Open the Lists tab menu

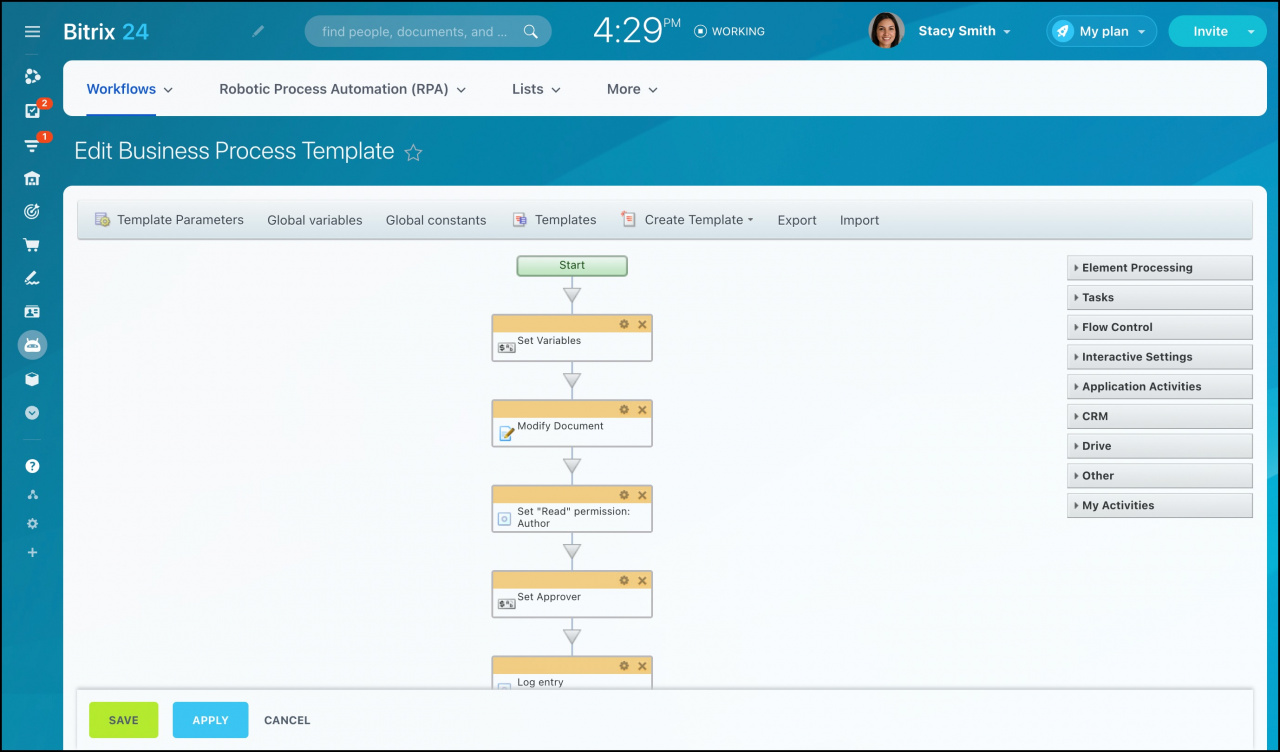pos(536,89)
